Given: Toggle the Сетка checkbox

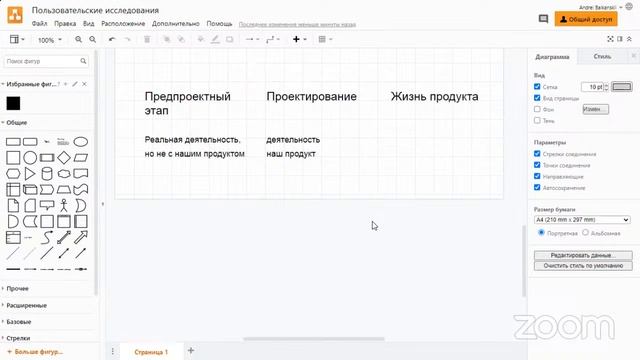Looking at the screenshot, I should coord(537,87).
